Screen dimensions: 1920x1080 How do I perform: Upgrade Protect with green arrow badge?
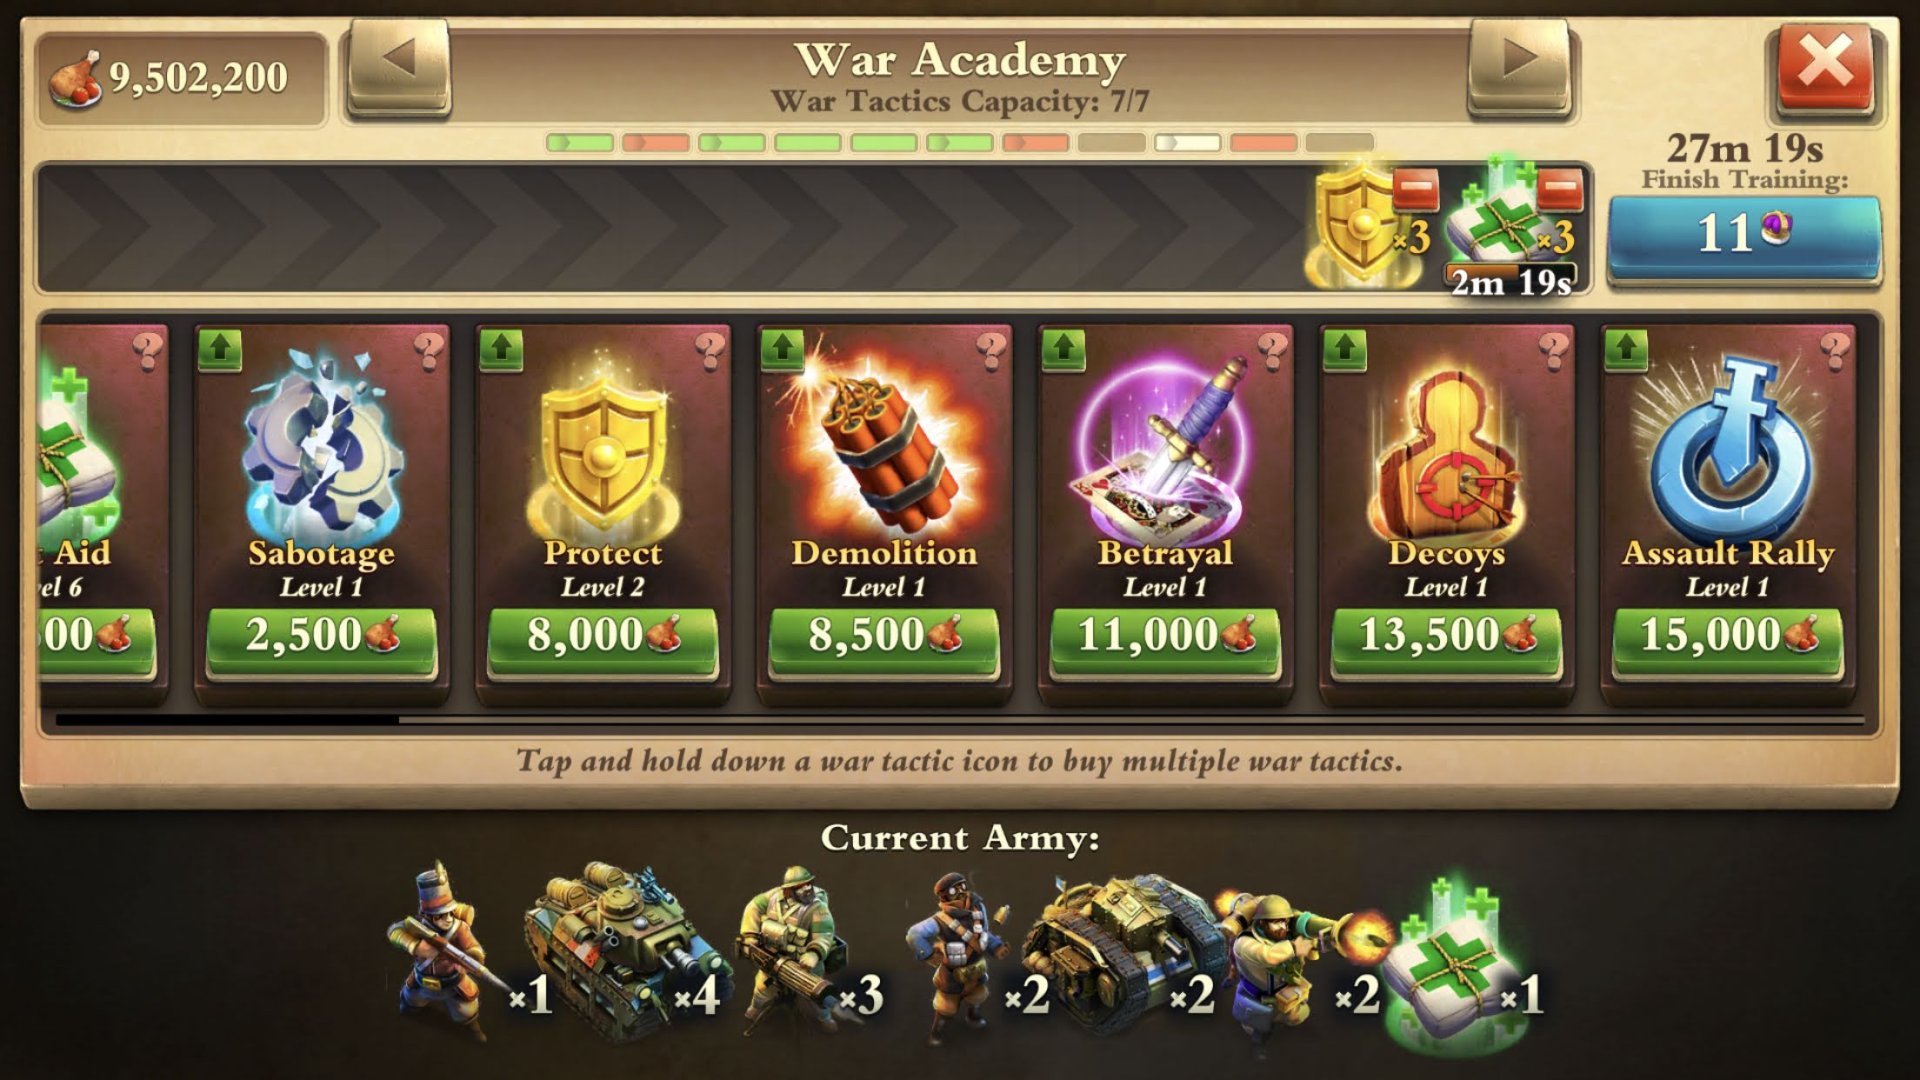501,349
